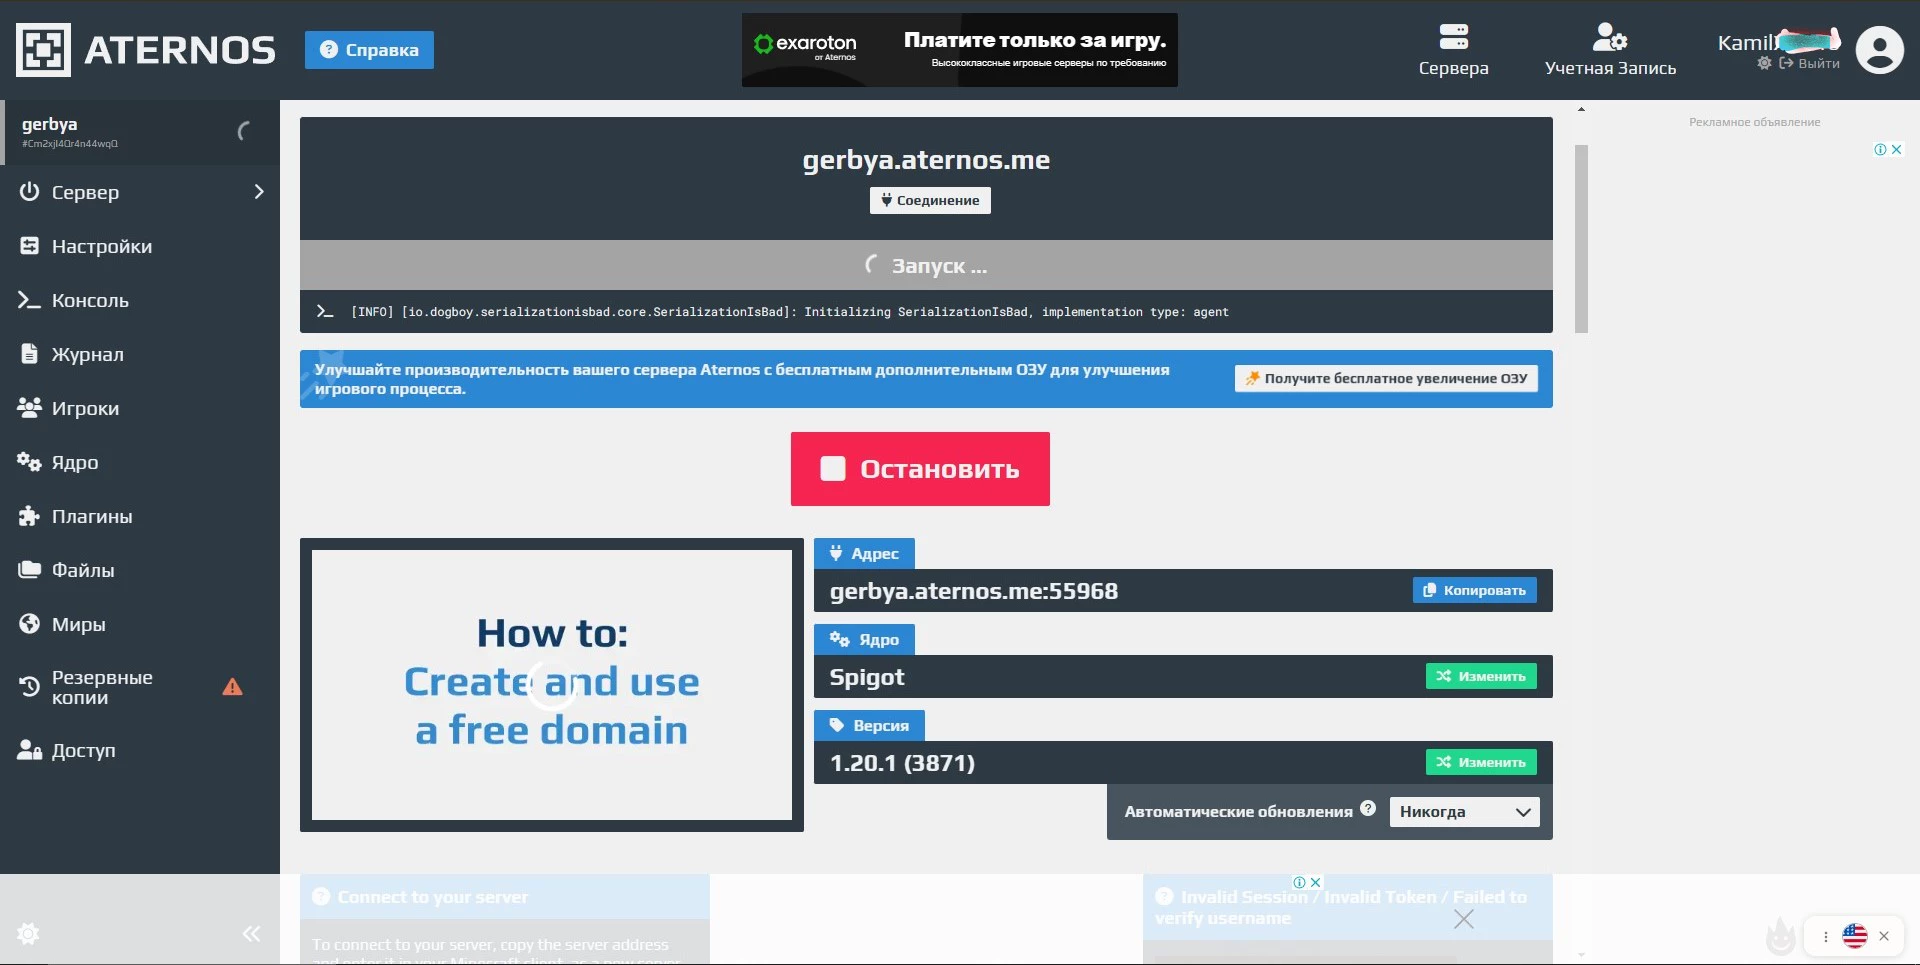The width and height of the screenshot is (1920, 965).
Task: Open Доступ in the sidebar
Action: point(140,750)
